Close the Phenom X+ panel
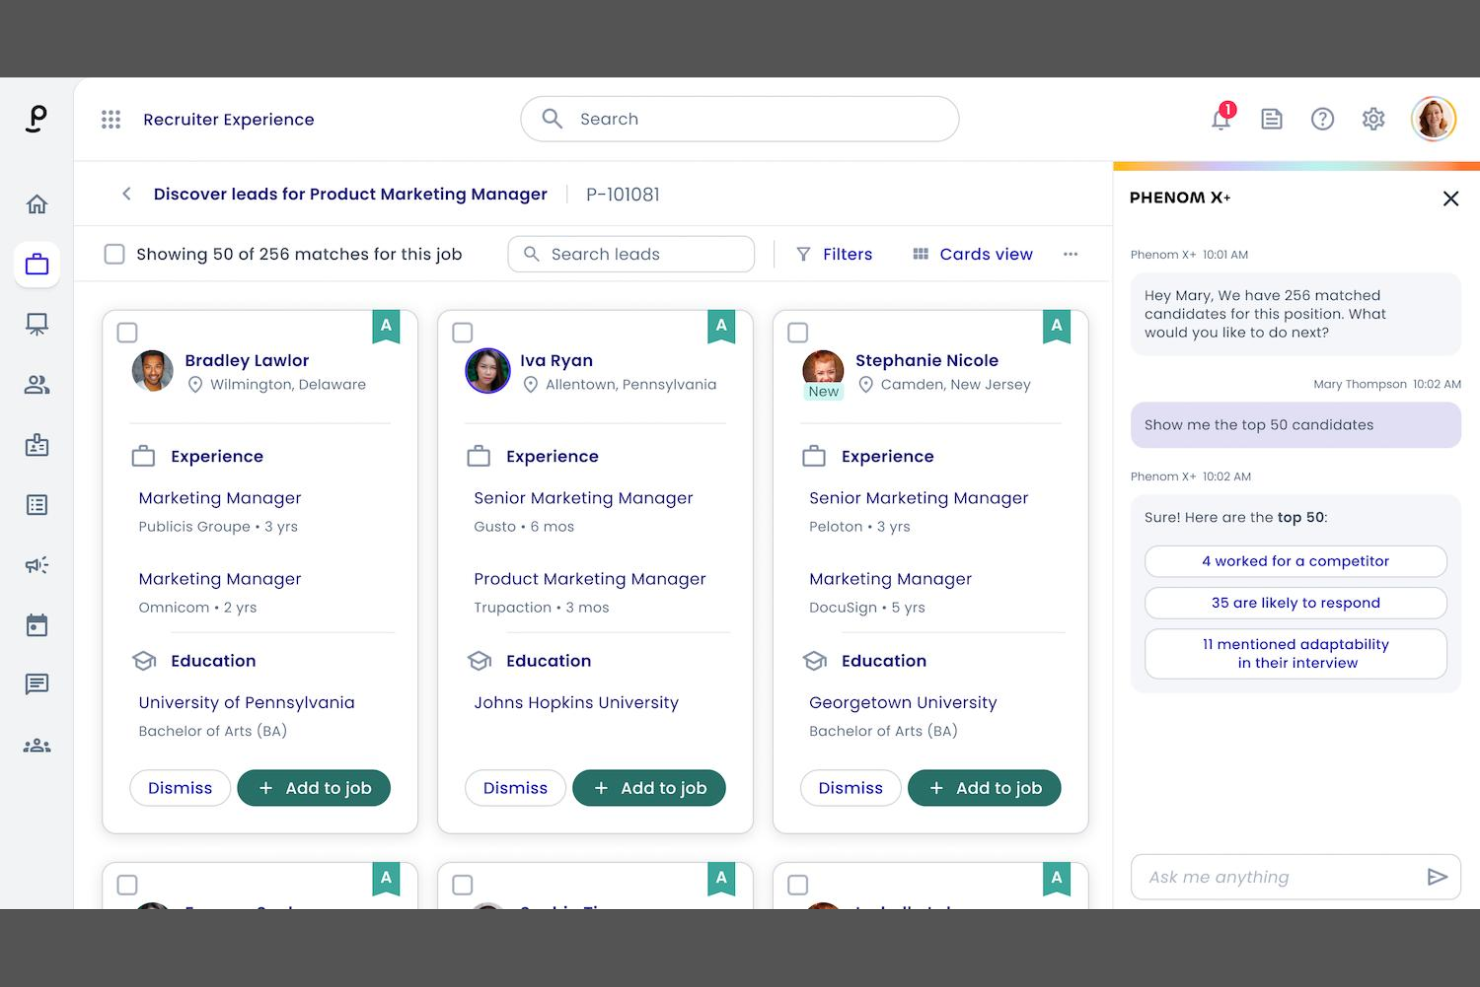 point(1451,198)
